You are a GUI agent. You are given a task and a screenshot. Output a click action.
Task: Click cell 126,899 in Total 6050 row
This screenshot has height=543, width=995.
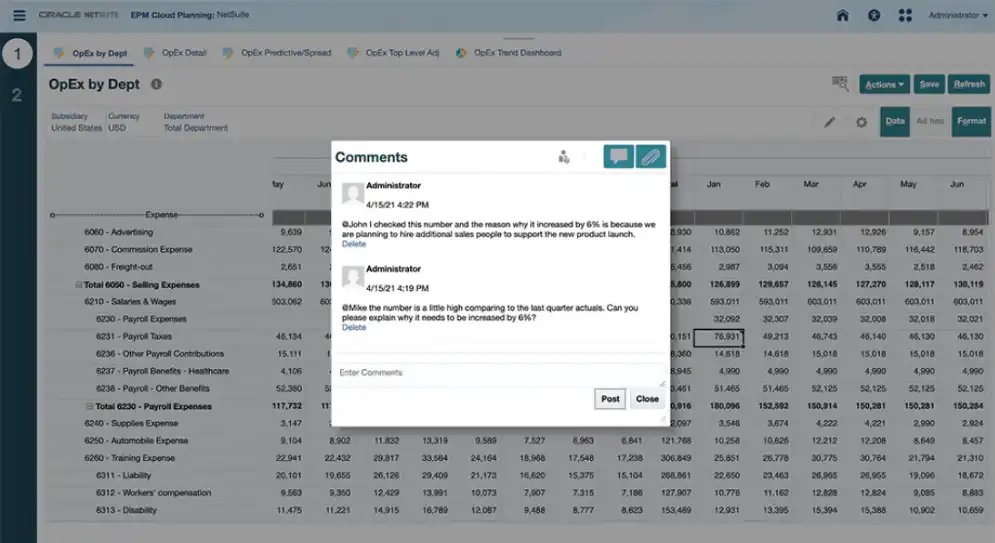[725, 284]
